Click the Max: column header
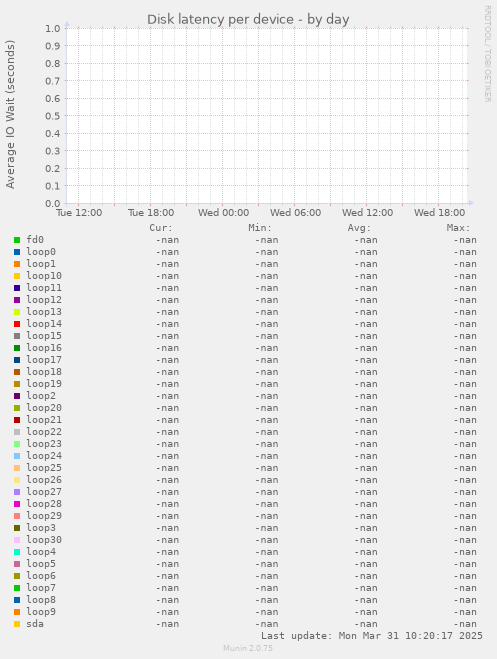497x659 pixels. pos(458,228)
